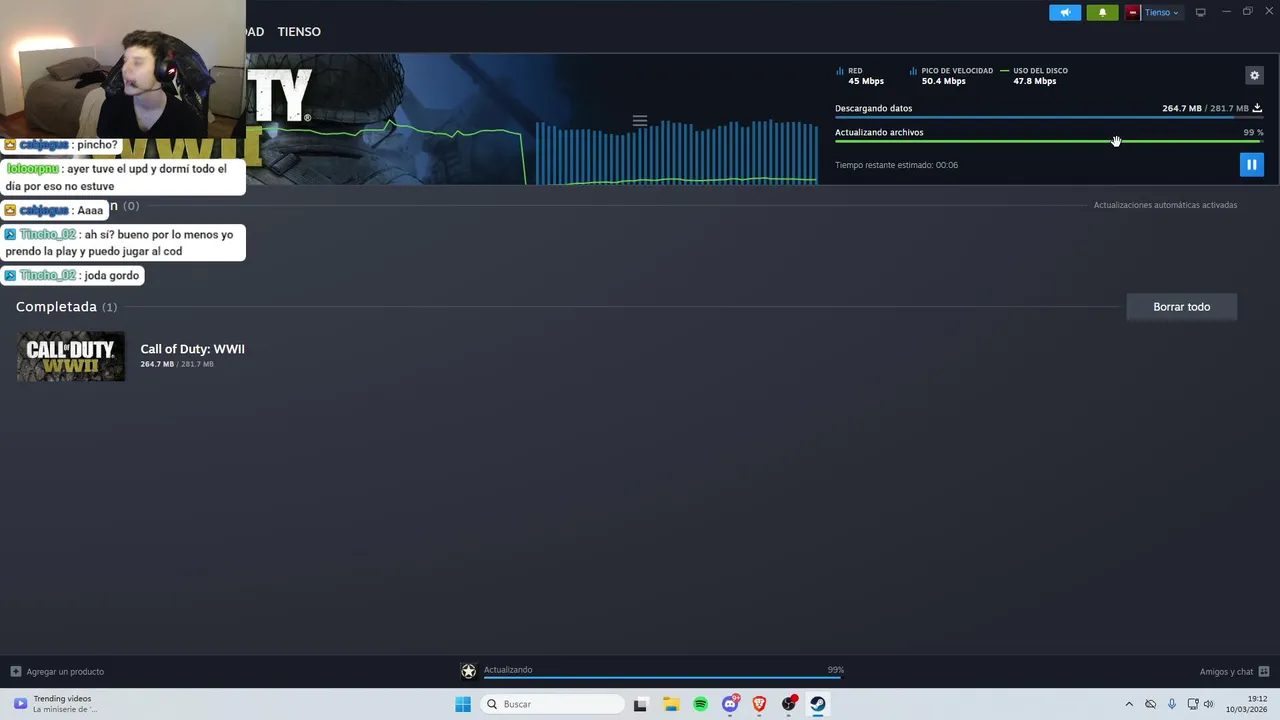Open Brave browser from taskbar
The width and height of the screenshot is (1280, 720).
pos(759,704)
